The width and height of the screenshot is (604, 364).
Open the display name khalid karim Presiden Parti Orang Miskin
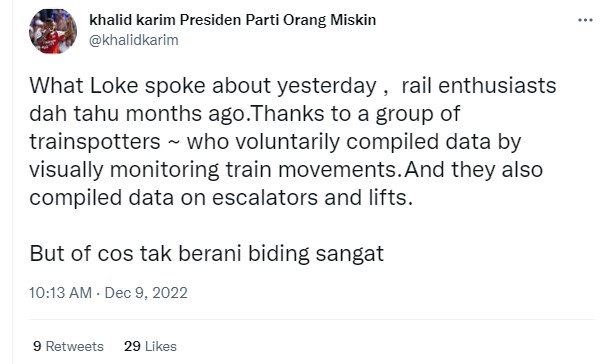[x=232, y=20]
